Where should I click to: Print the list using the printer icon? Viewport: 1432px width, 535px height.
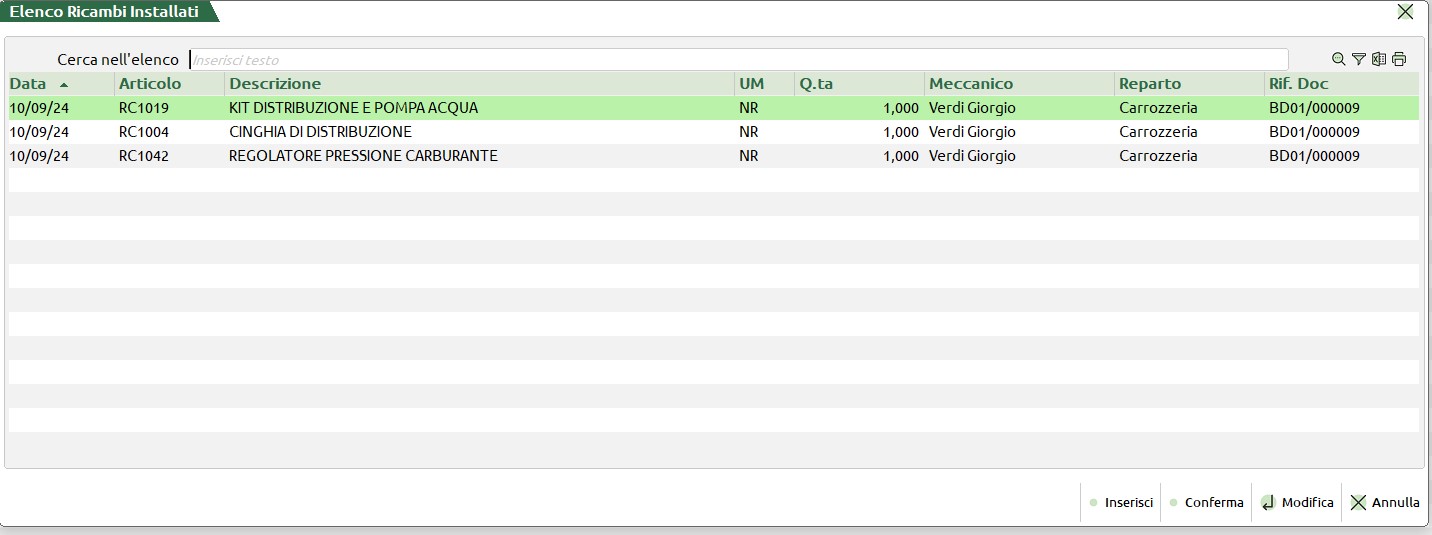[1399, 59]
